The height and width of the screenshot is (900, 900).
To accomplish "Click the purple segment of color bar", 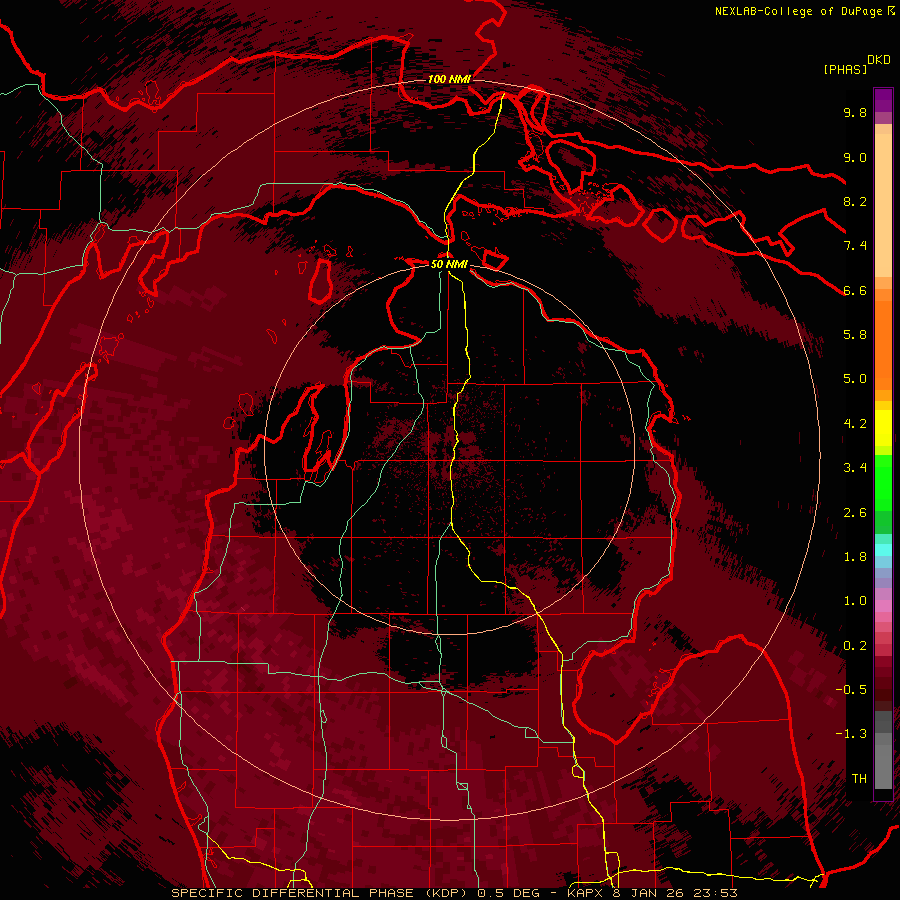I will [883, 100].
